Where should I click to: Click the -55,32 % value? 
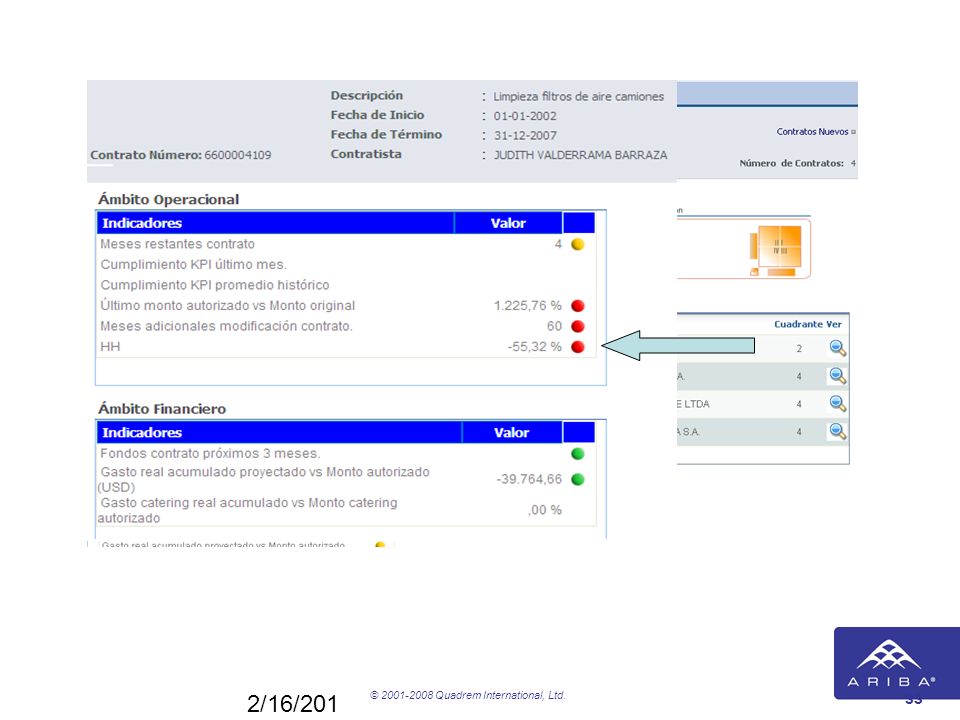click(x=534, y=347)
